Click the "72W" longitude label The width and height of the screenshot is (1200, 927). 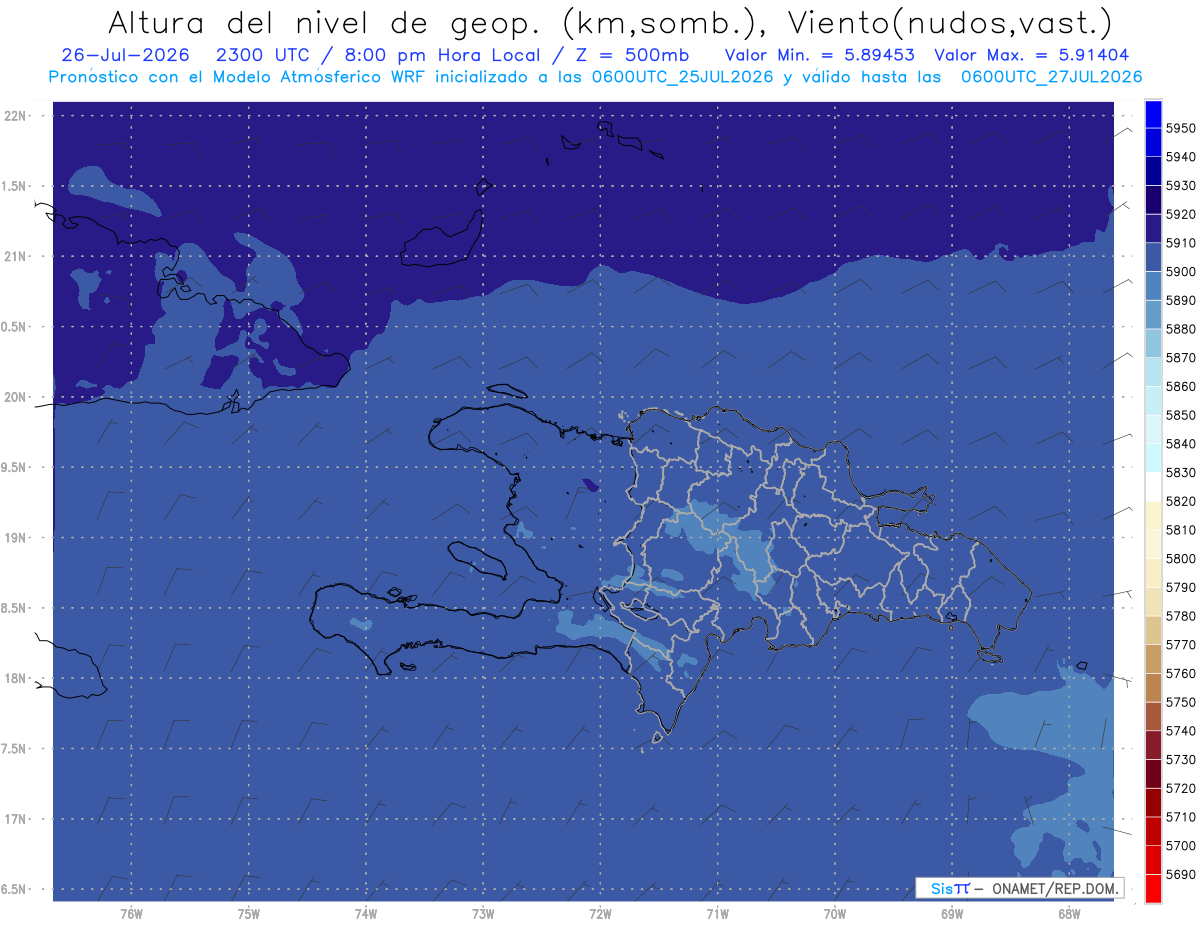click(600, 913)
